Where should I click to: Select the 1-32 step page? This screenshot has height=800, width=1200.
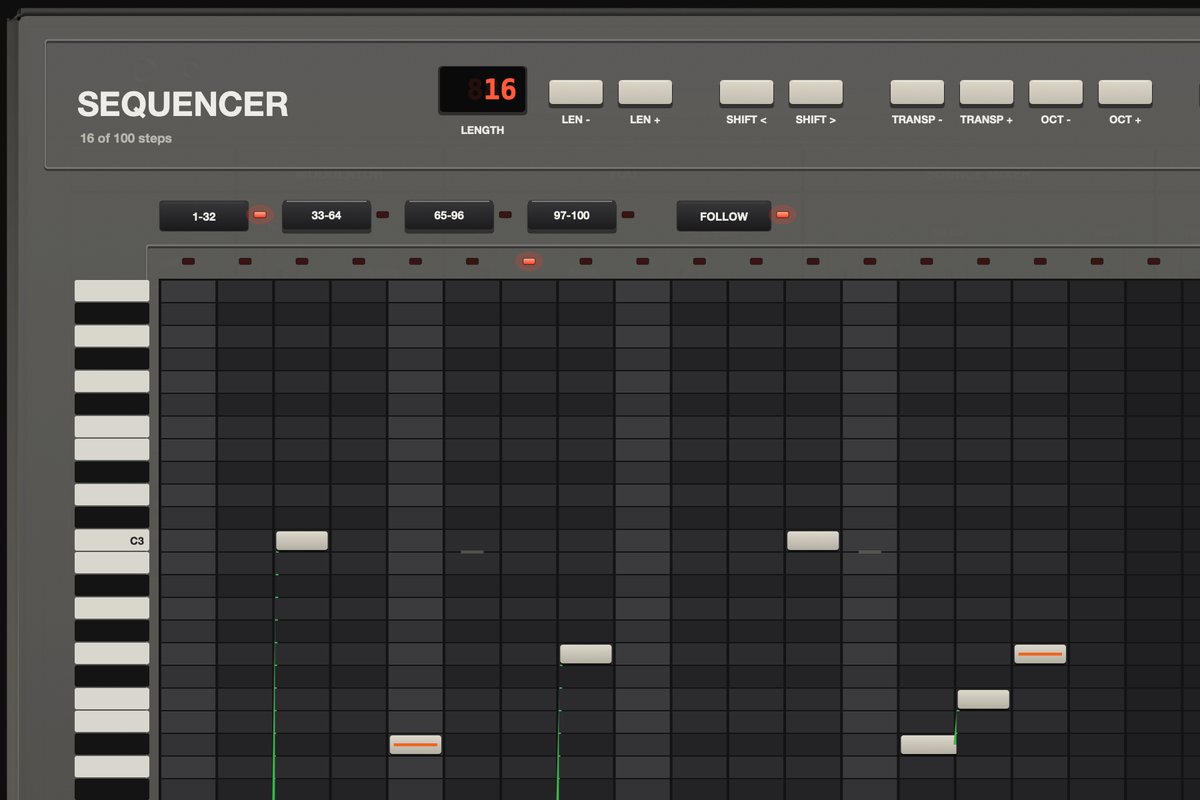pyautogui.click(x=204, y=216)
